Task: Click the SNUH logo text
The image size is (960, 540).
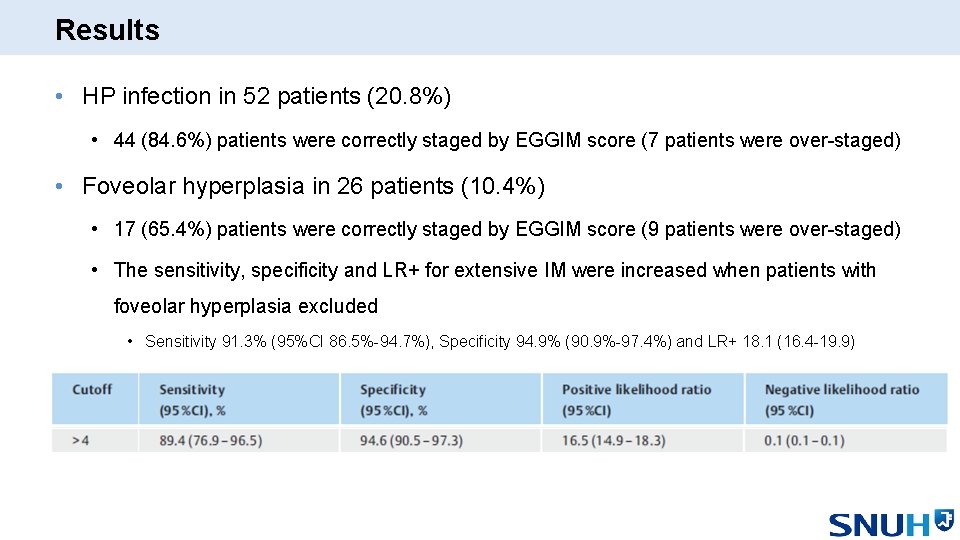Action: point(880,525)
